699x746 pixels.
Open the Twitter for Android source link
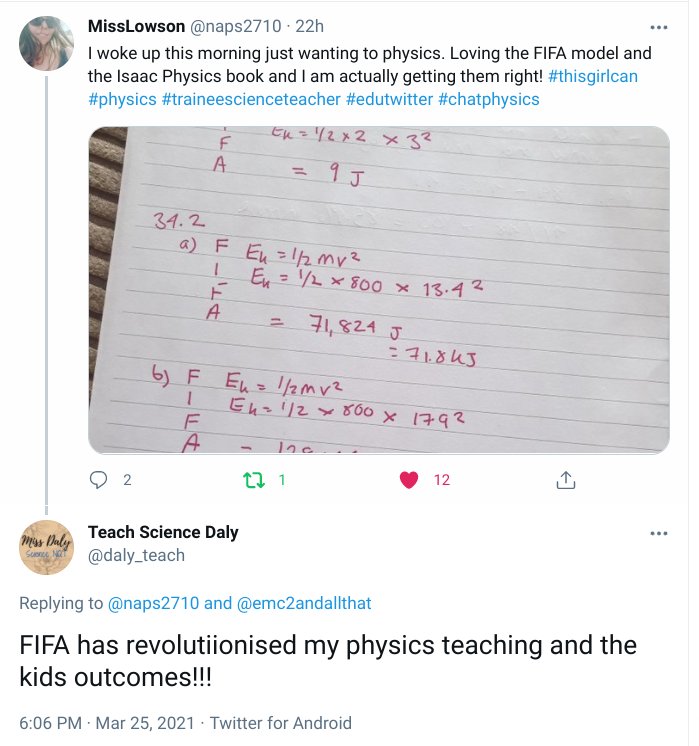(282, 722)
